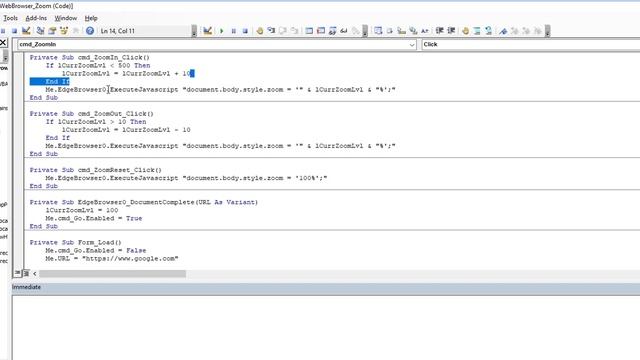Toggle Bookmark flag icon on the Edit toolbar

click(503, 31)
